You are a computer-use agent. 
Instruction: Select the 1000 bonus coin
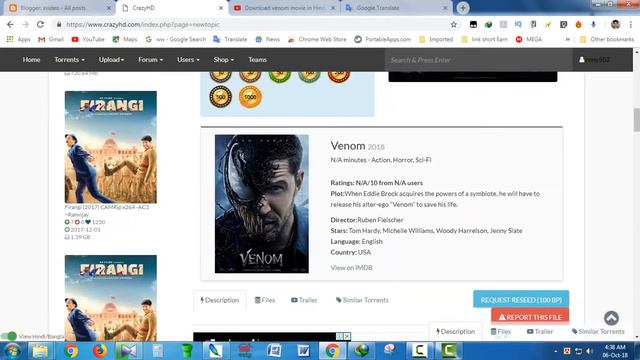(x=250, y=97)
